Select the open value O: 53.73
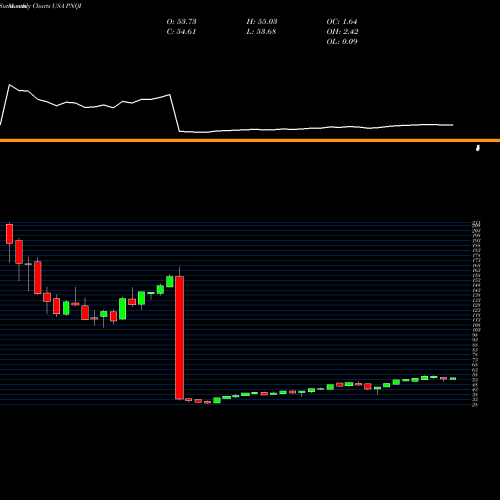This screenshot has width=500, height=500. [x=181, y=22]
